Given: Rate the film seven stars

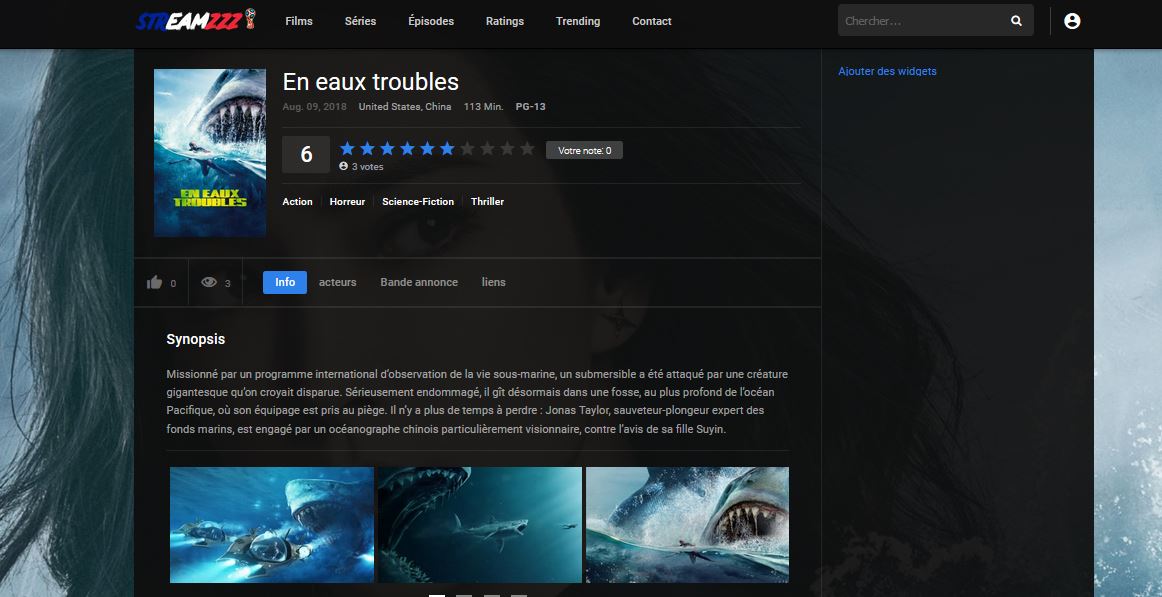Looking at the screenshot, I should 467,149.
